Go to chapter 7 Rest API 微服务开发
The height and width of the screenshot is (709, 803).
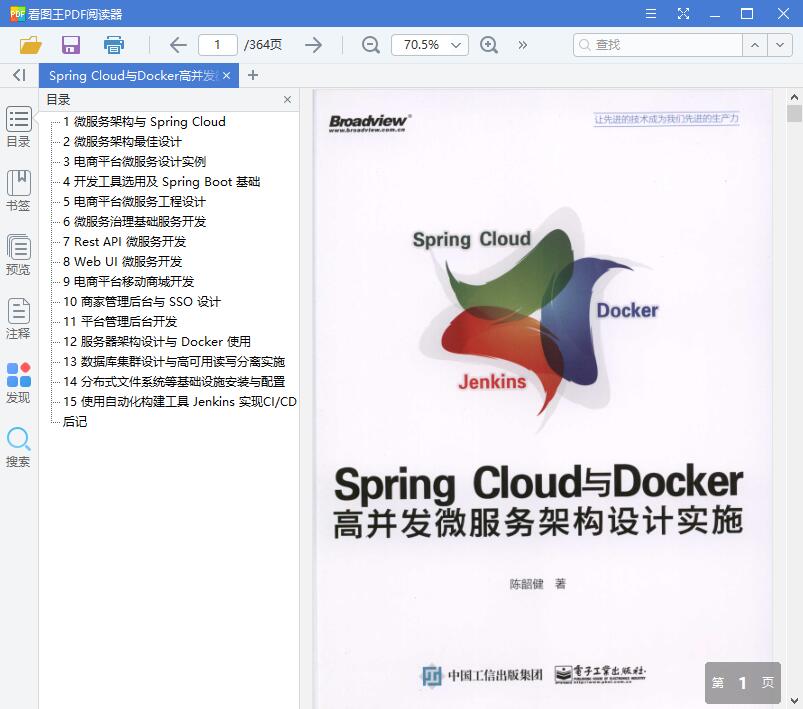[124, 241]
